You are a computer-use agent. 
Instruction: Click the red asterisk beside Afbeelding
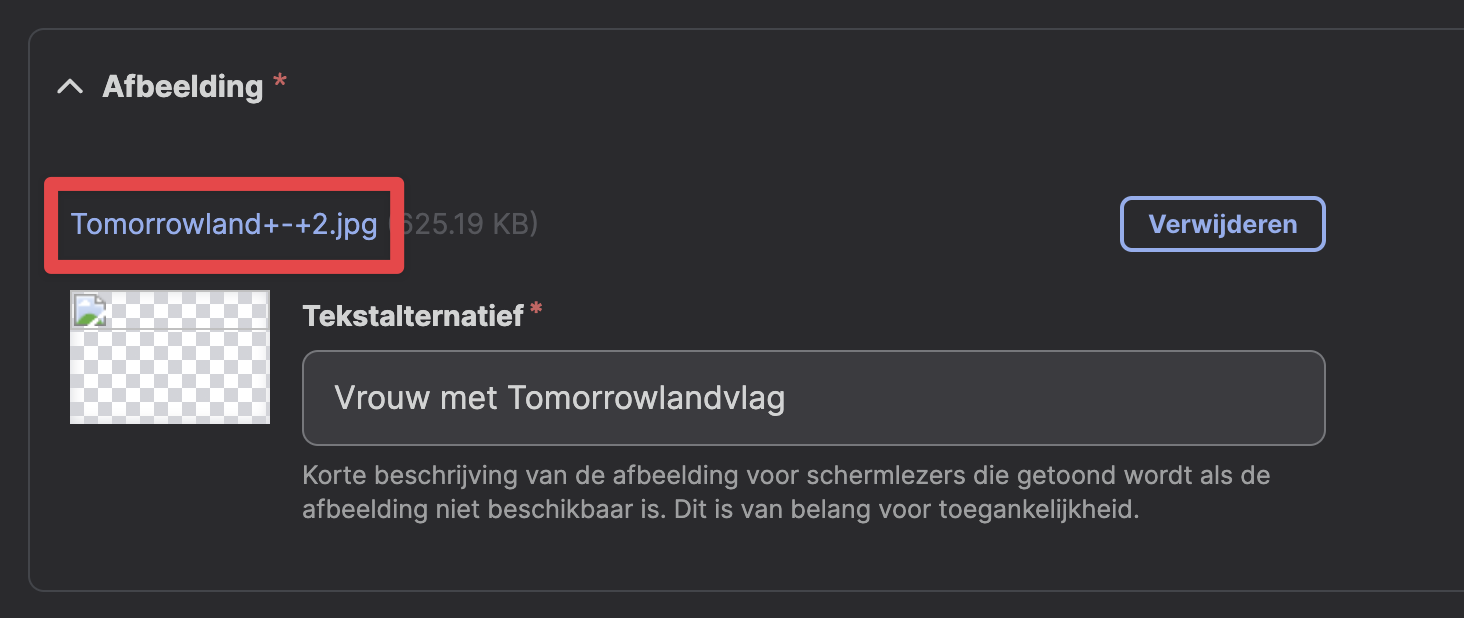(x=280, y=81)
